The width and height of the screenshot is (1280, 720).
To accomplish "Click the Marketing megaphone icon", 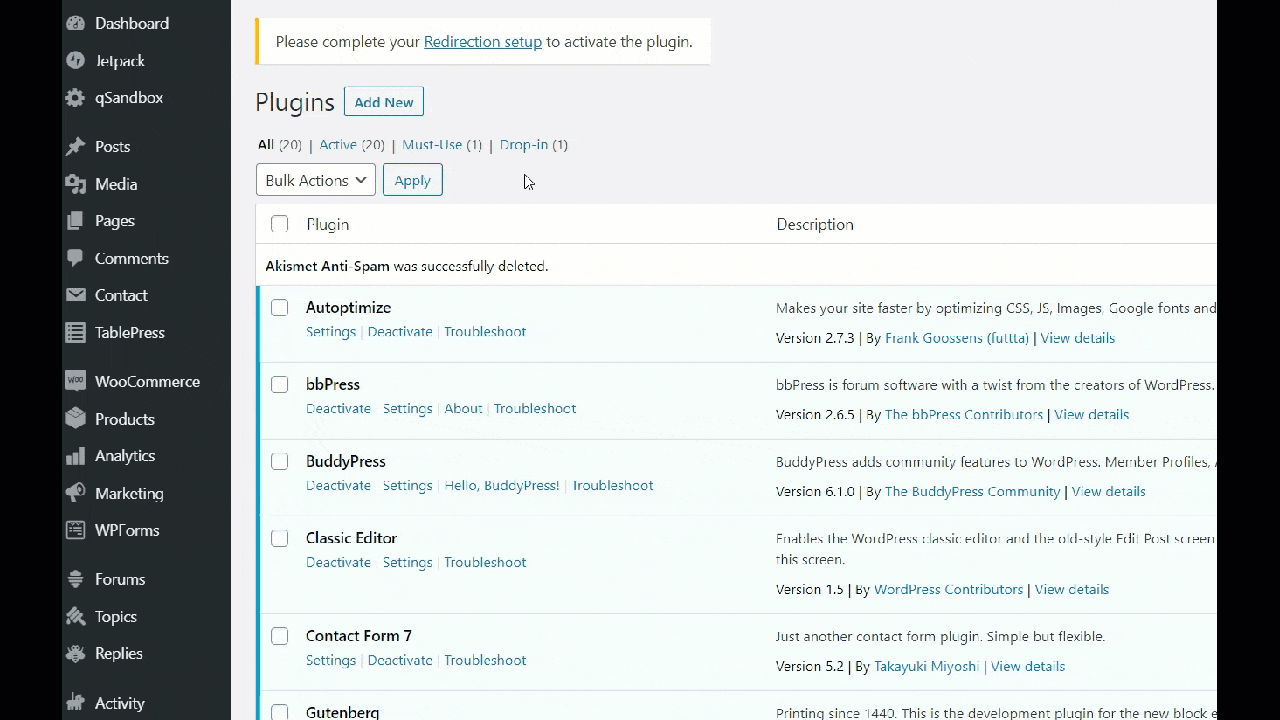I will click(75, 493).
